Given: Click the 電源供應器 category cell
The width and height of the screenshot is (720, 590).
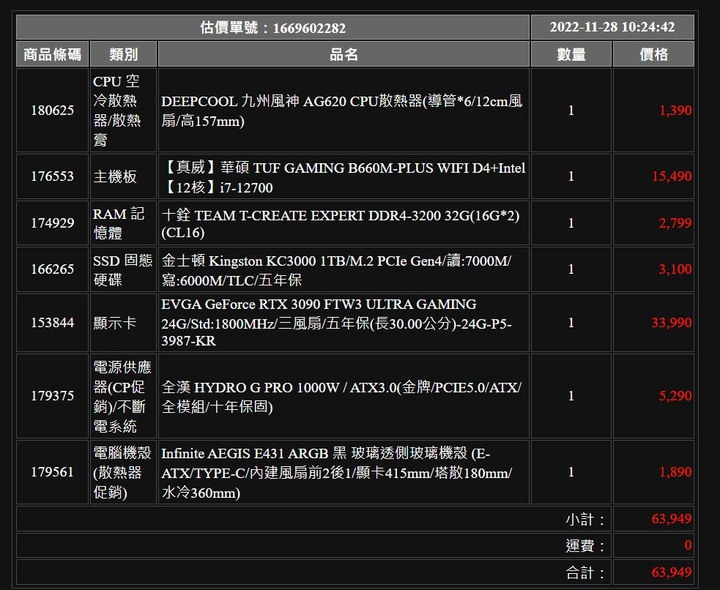Looking at the screenshot, I should pyautogui.click(x=122, y=396).
